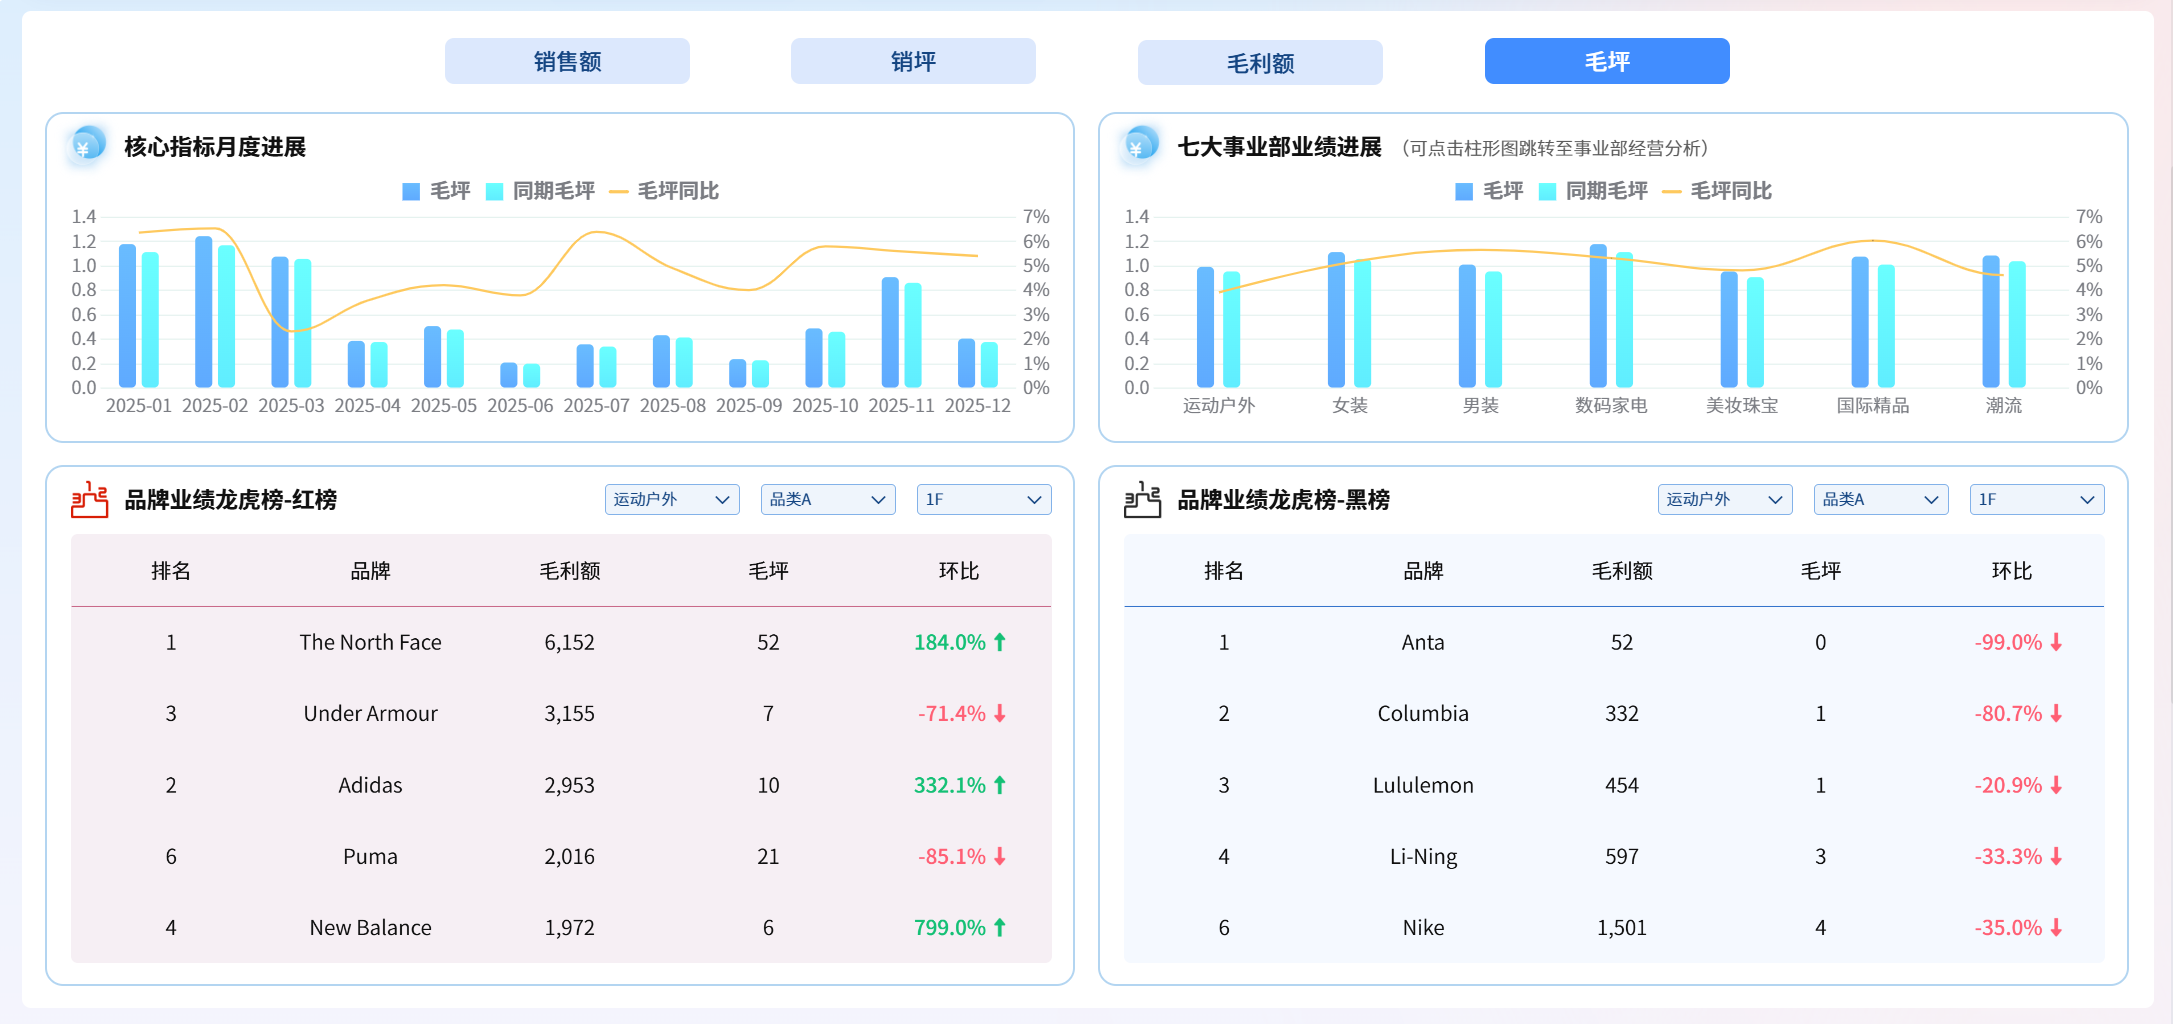Switch to the 销坪 tab
Image resolution: width=2173 pixels, height=1024 pixels.
913,61
